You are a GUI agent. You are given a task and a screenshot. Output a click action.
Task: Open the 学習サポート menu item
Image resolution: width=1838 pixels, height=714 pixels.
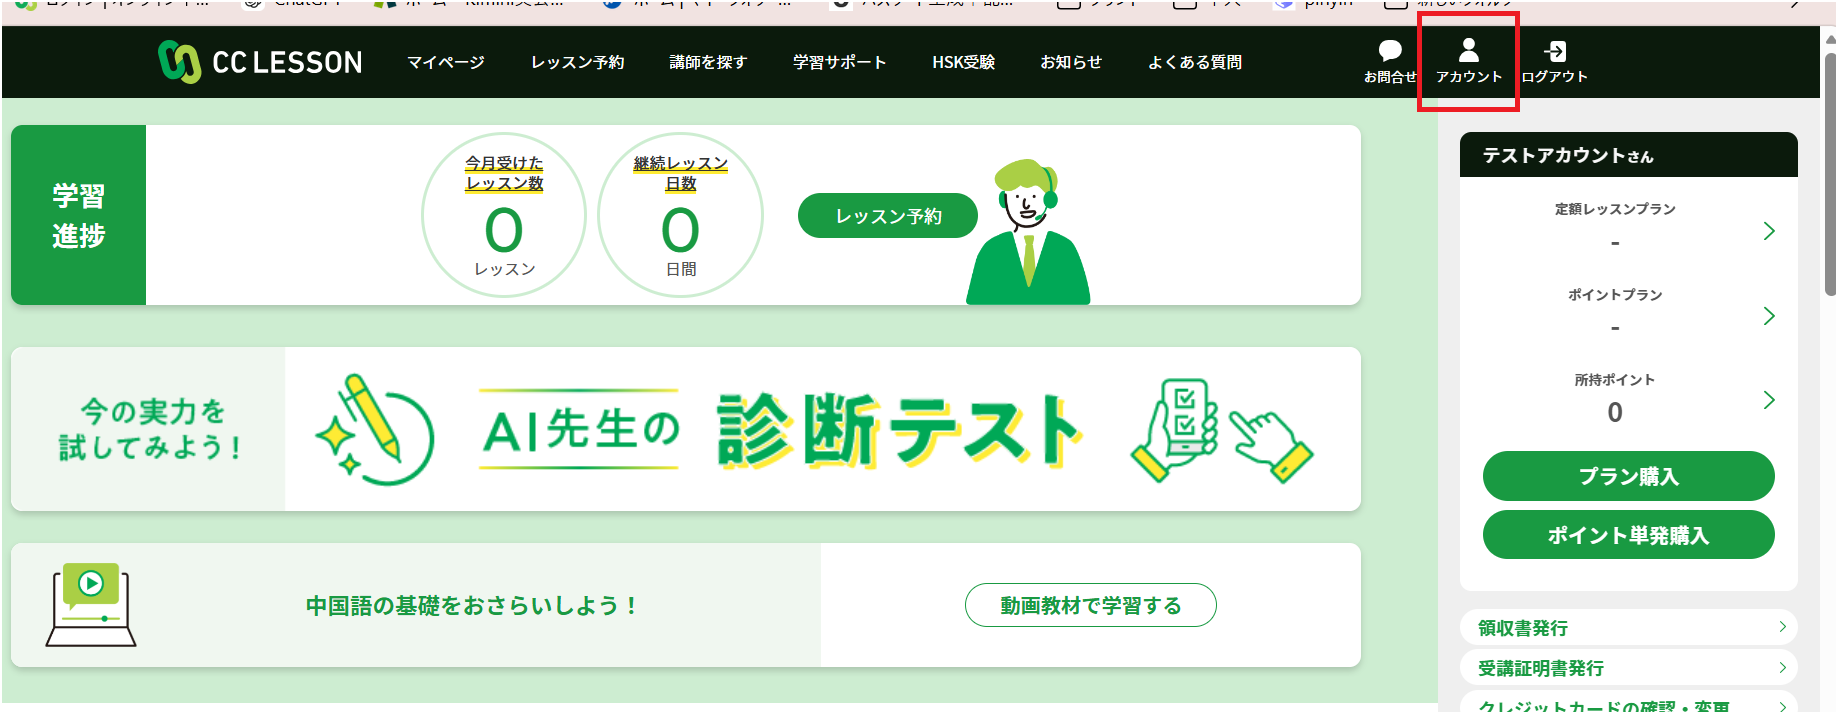tap(839, 62)
